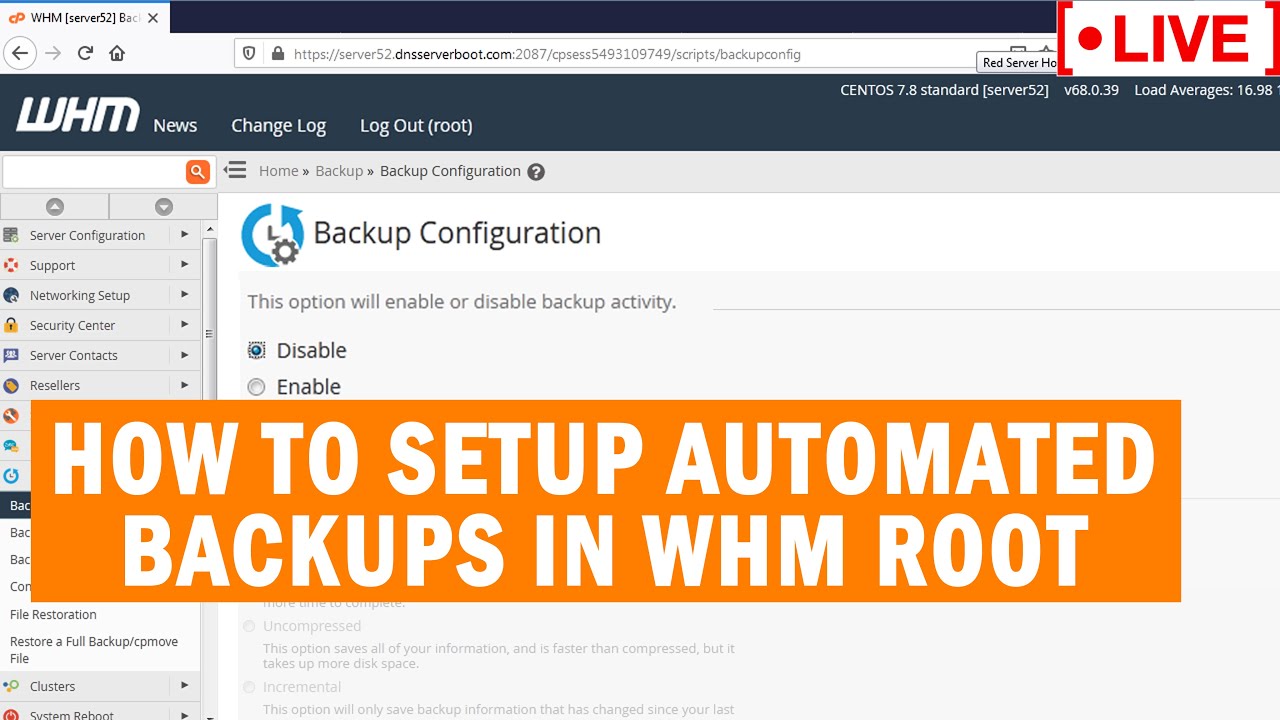
Task: Click Log Out (root)
Action: coord(416,125)
